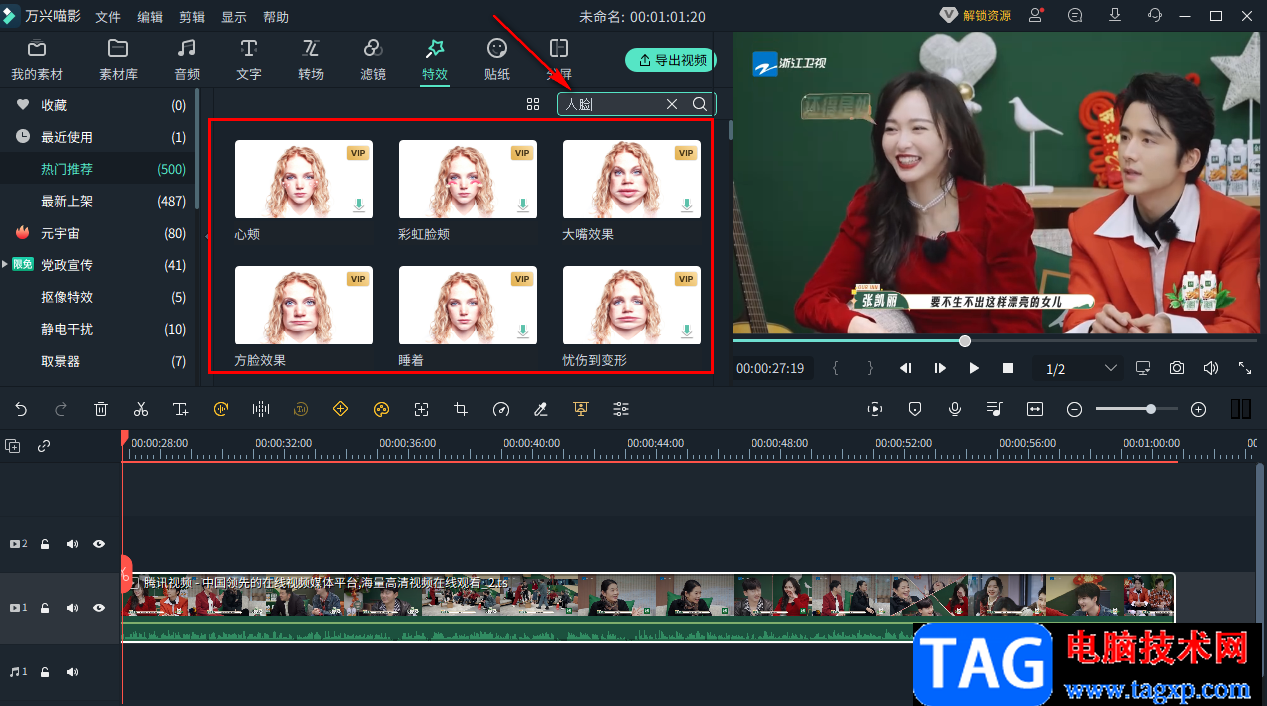Select the crop tool in timeline toolbar
Screen dimensions: 1267x706
(461, 409)
